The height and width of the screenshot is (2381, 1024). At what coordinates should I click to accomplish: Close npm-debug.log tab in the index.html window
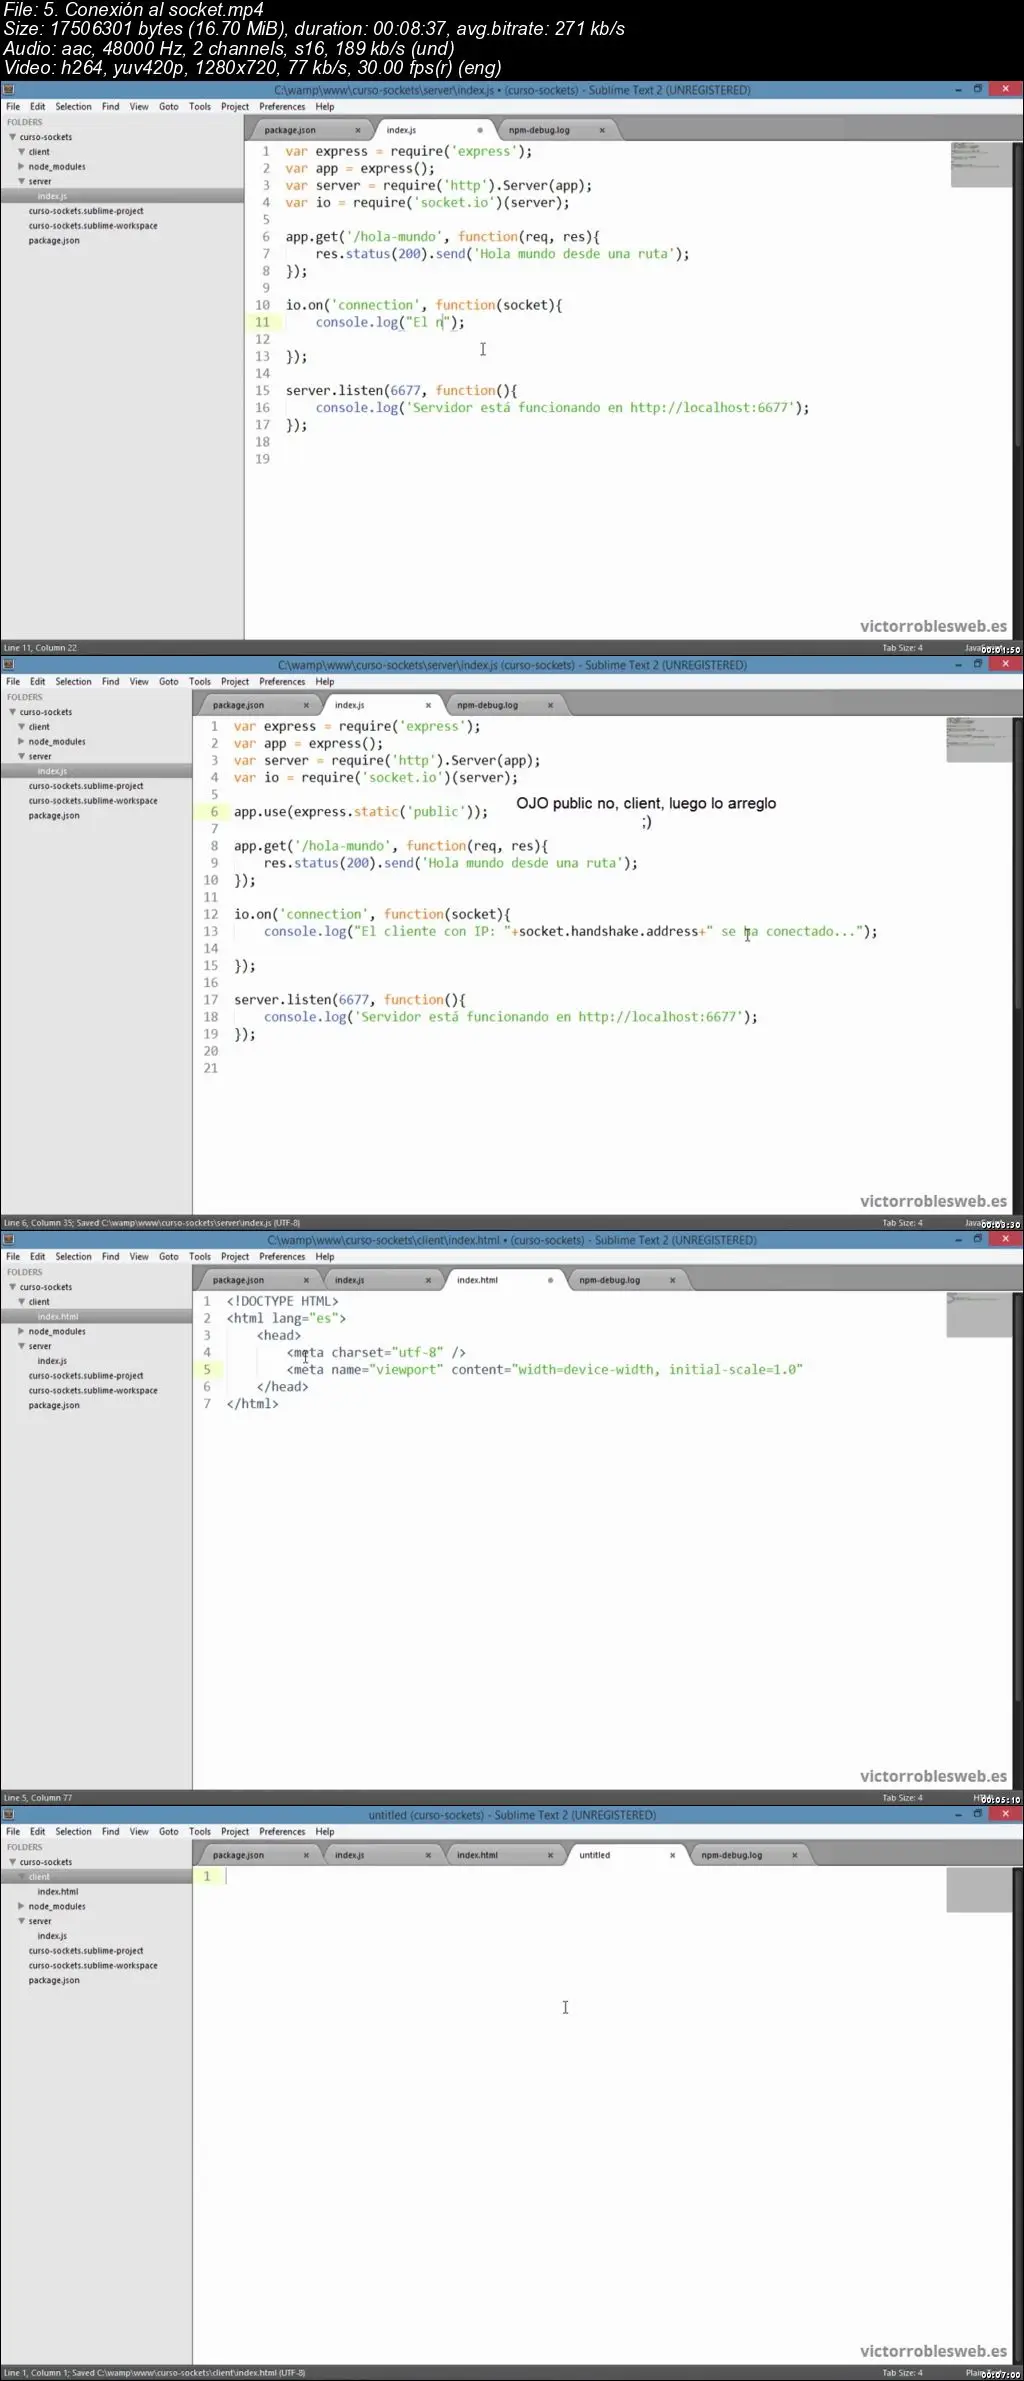pos(672,1280)
